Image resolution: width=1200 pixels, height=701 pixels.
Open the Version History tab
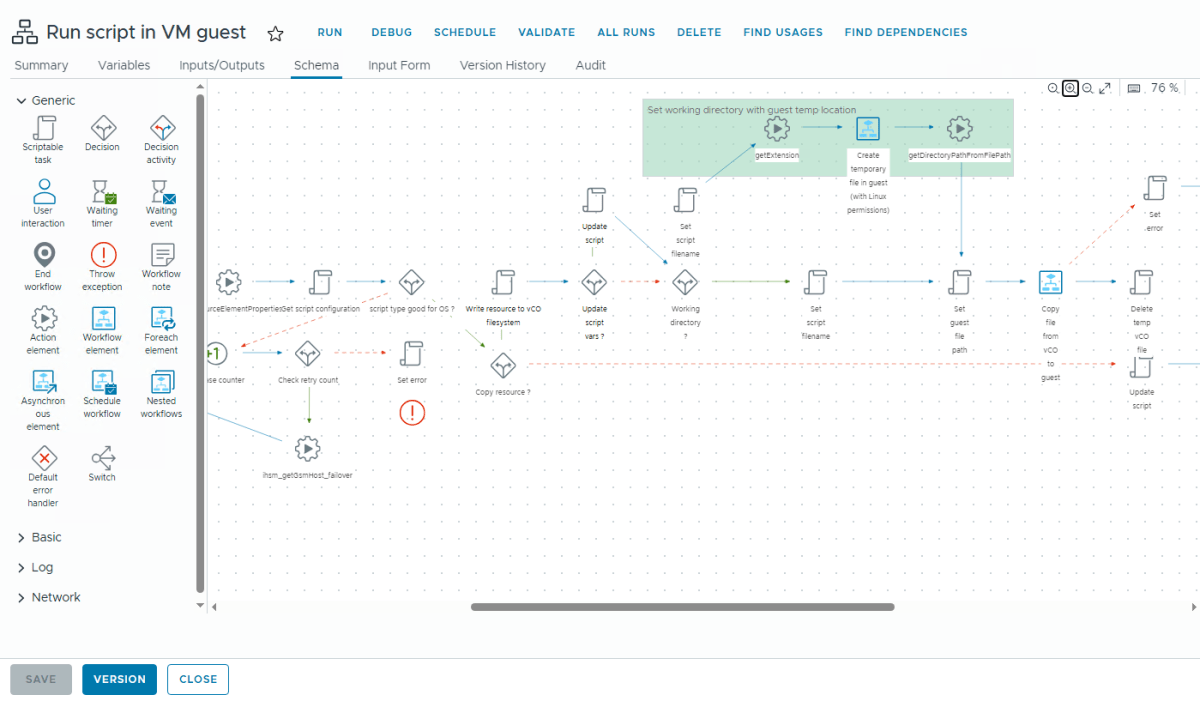pyautogui.click(x=502, y=65)
